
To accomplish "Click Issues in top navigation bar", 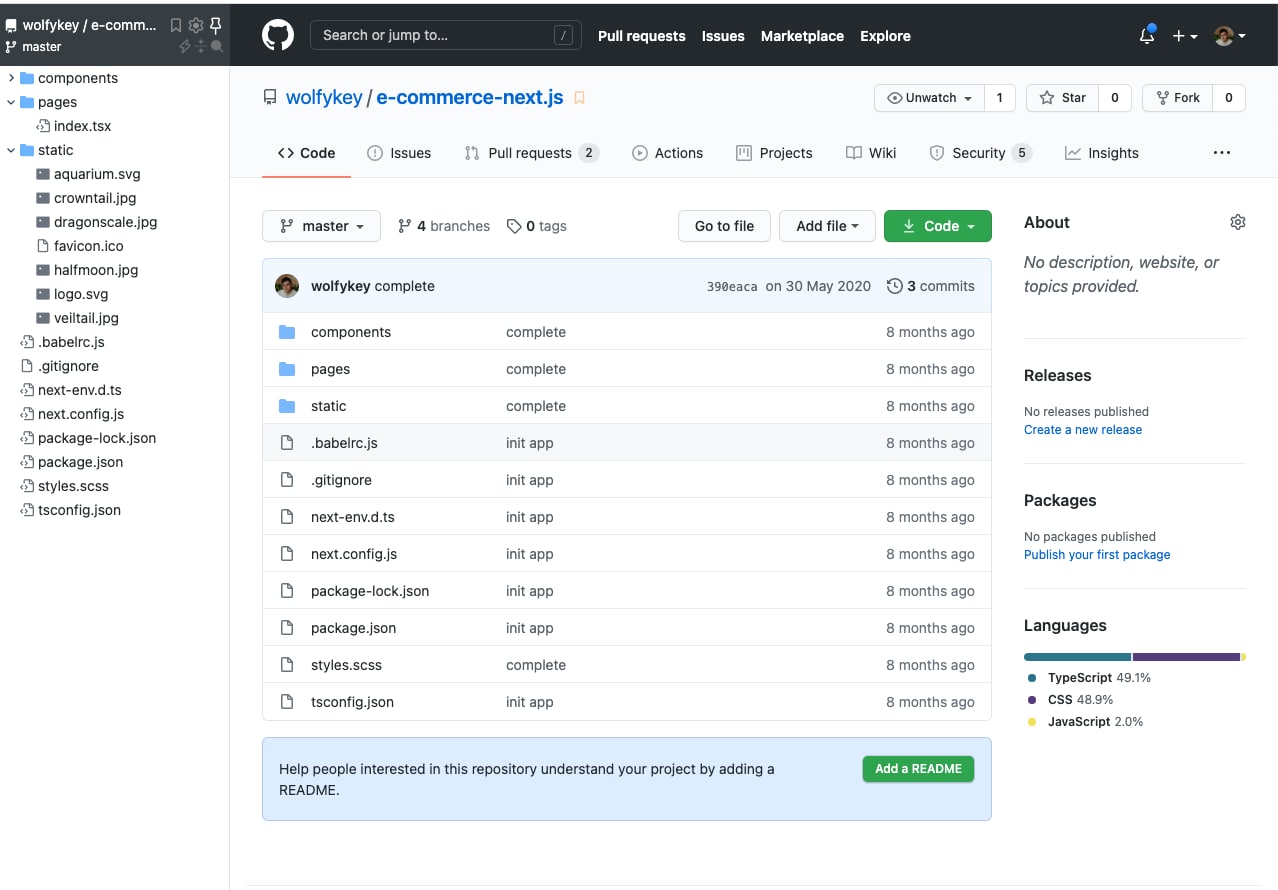I will click(x=723, y=36).
